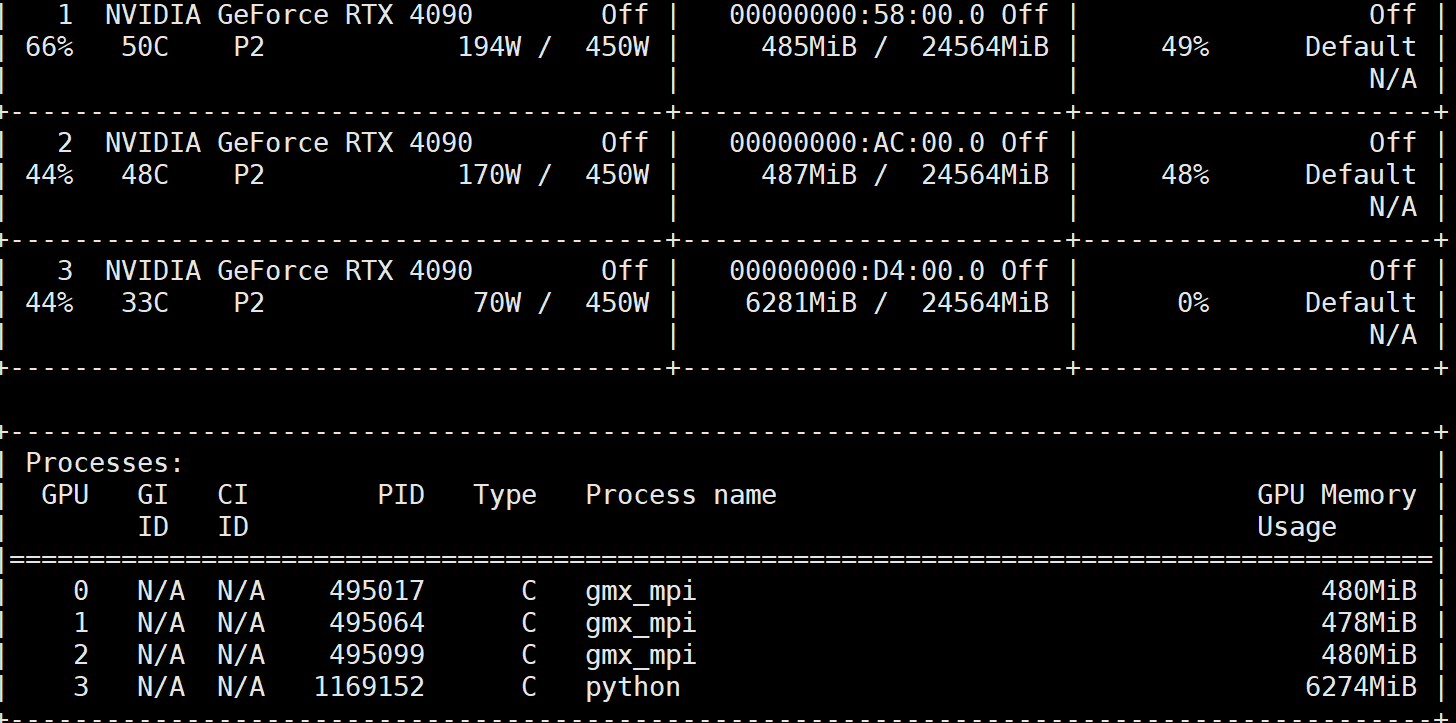Click the 'Processes:' heading
This screenshot has width=1456, height=723.
[x=105, y=463]
